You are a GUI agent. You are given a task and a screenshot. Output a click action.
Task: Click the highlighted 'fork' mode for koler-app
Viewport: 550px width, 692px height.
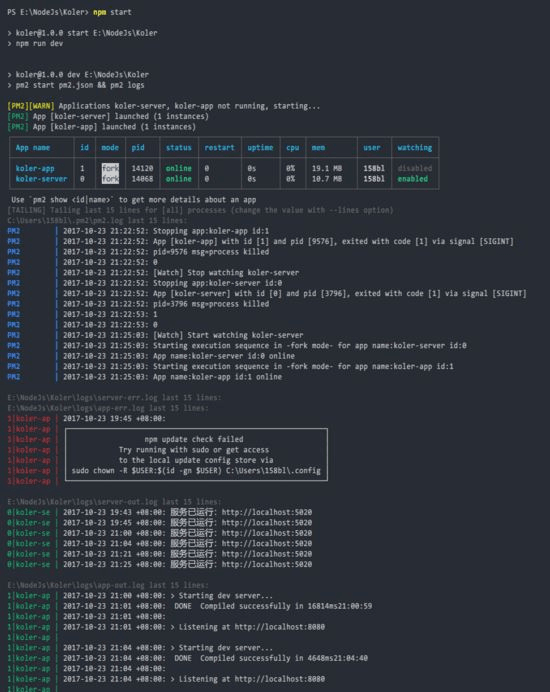110,168
